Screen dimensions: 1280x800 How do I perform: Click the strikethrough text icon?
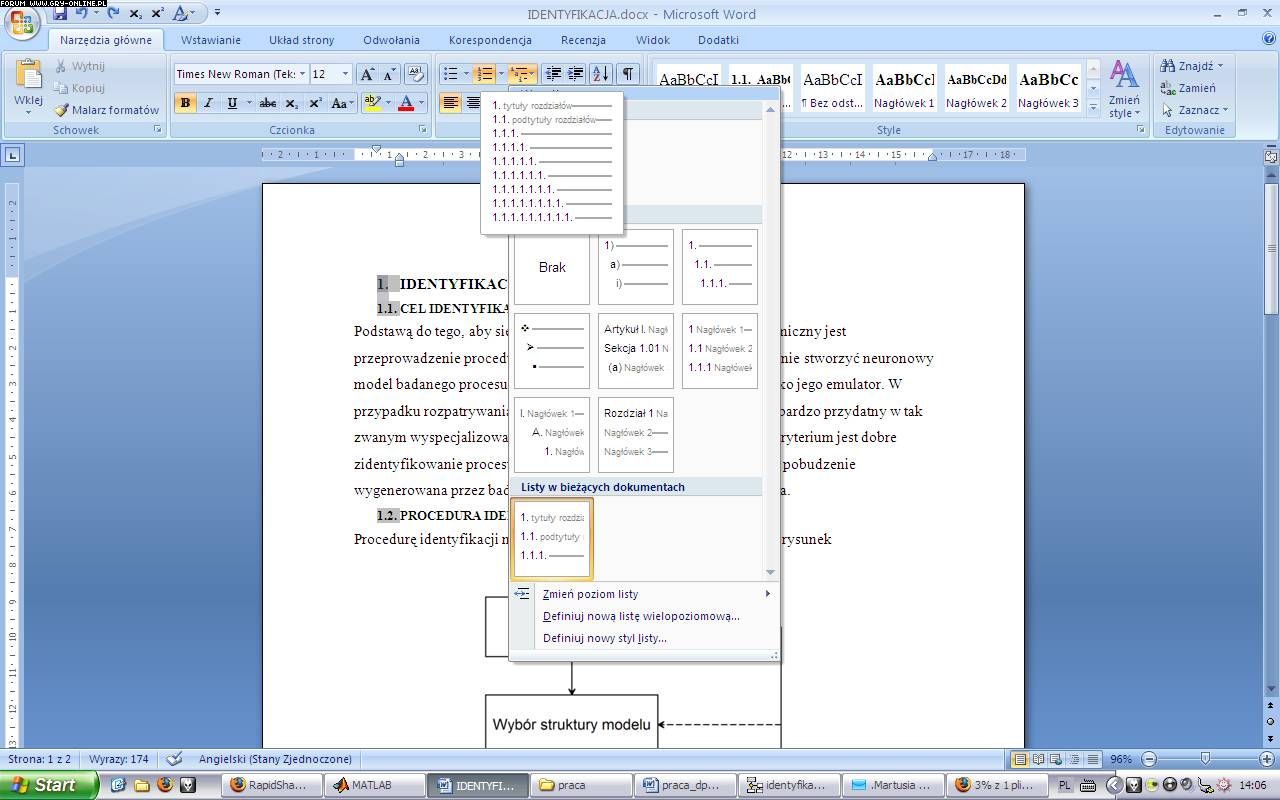click(x=267, y=103)
